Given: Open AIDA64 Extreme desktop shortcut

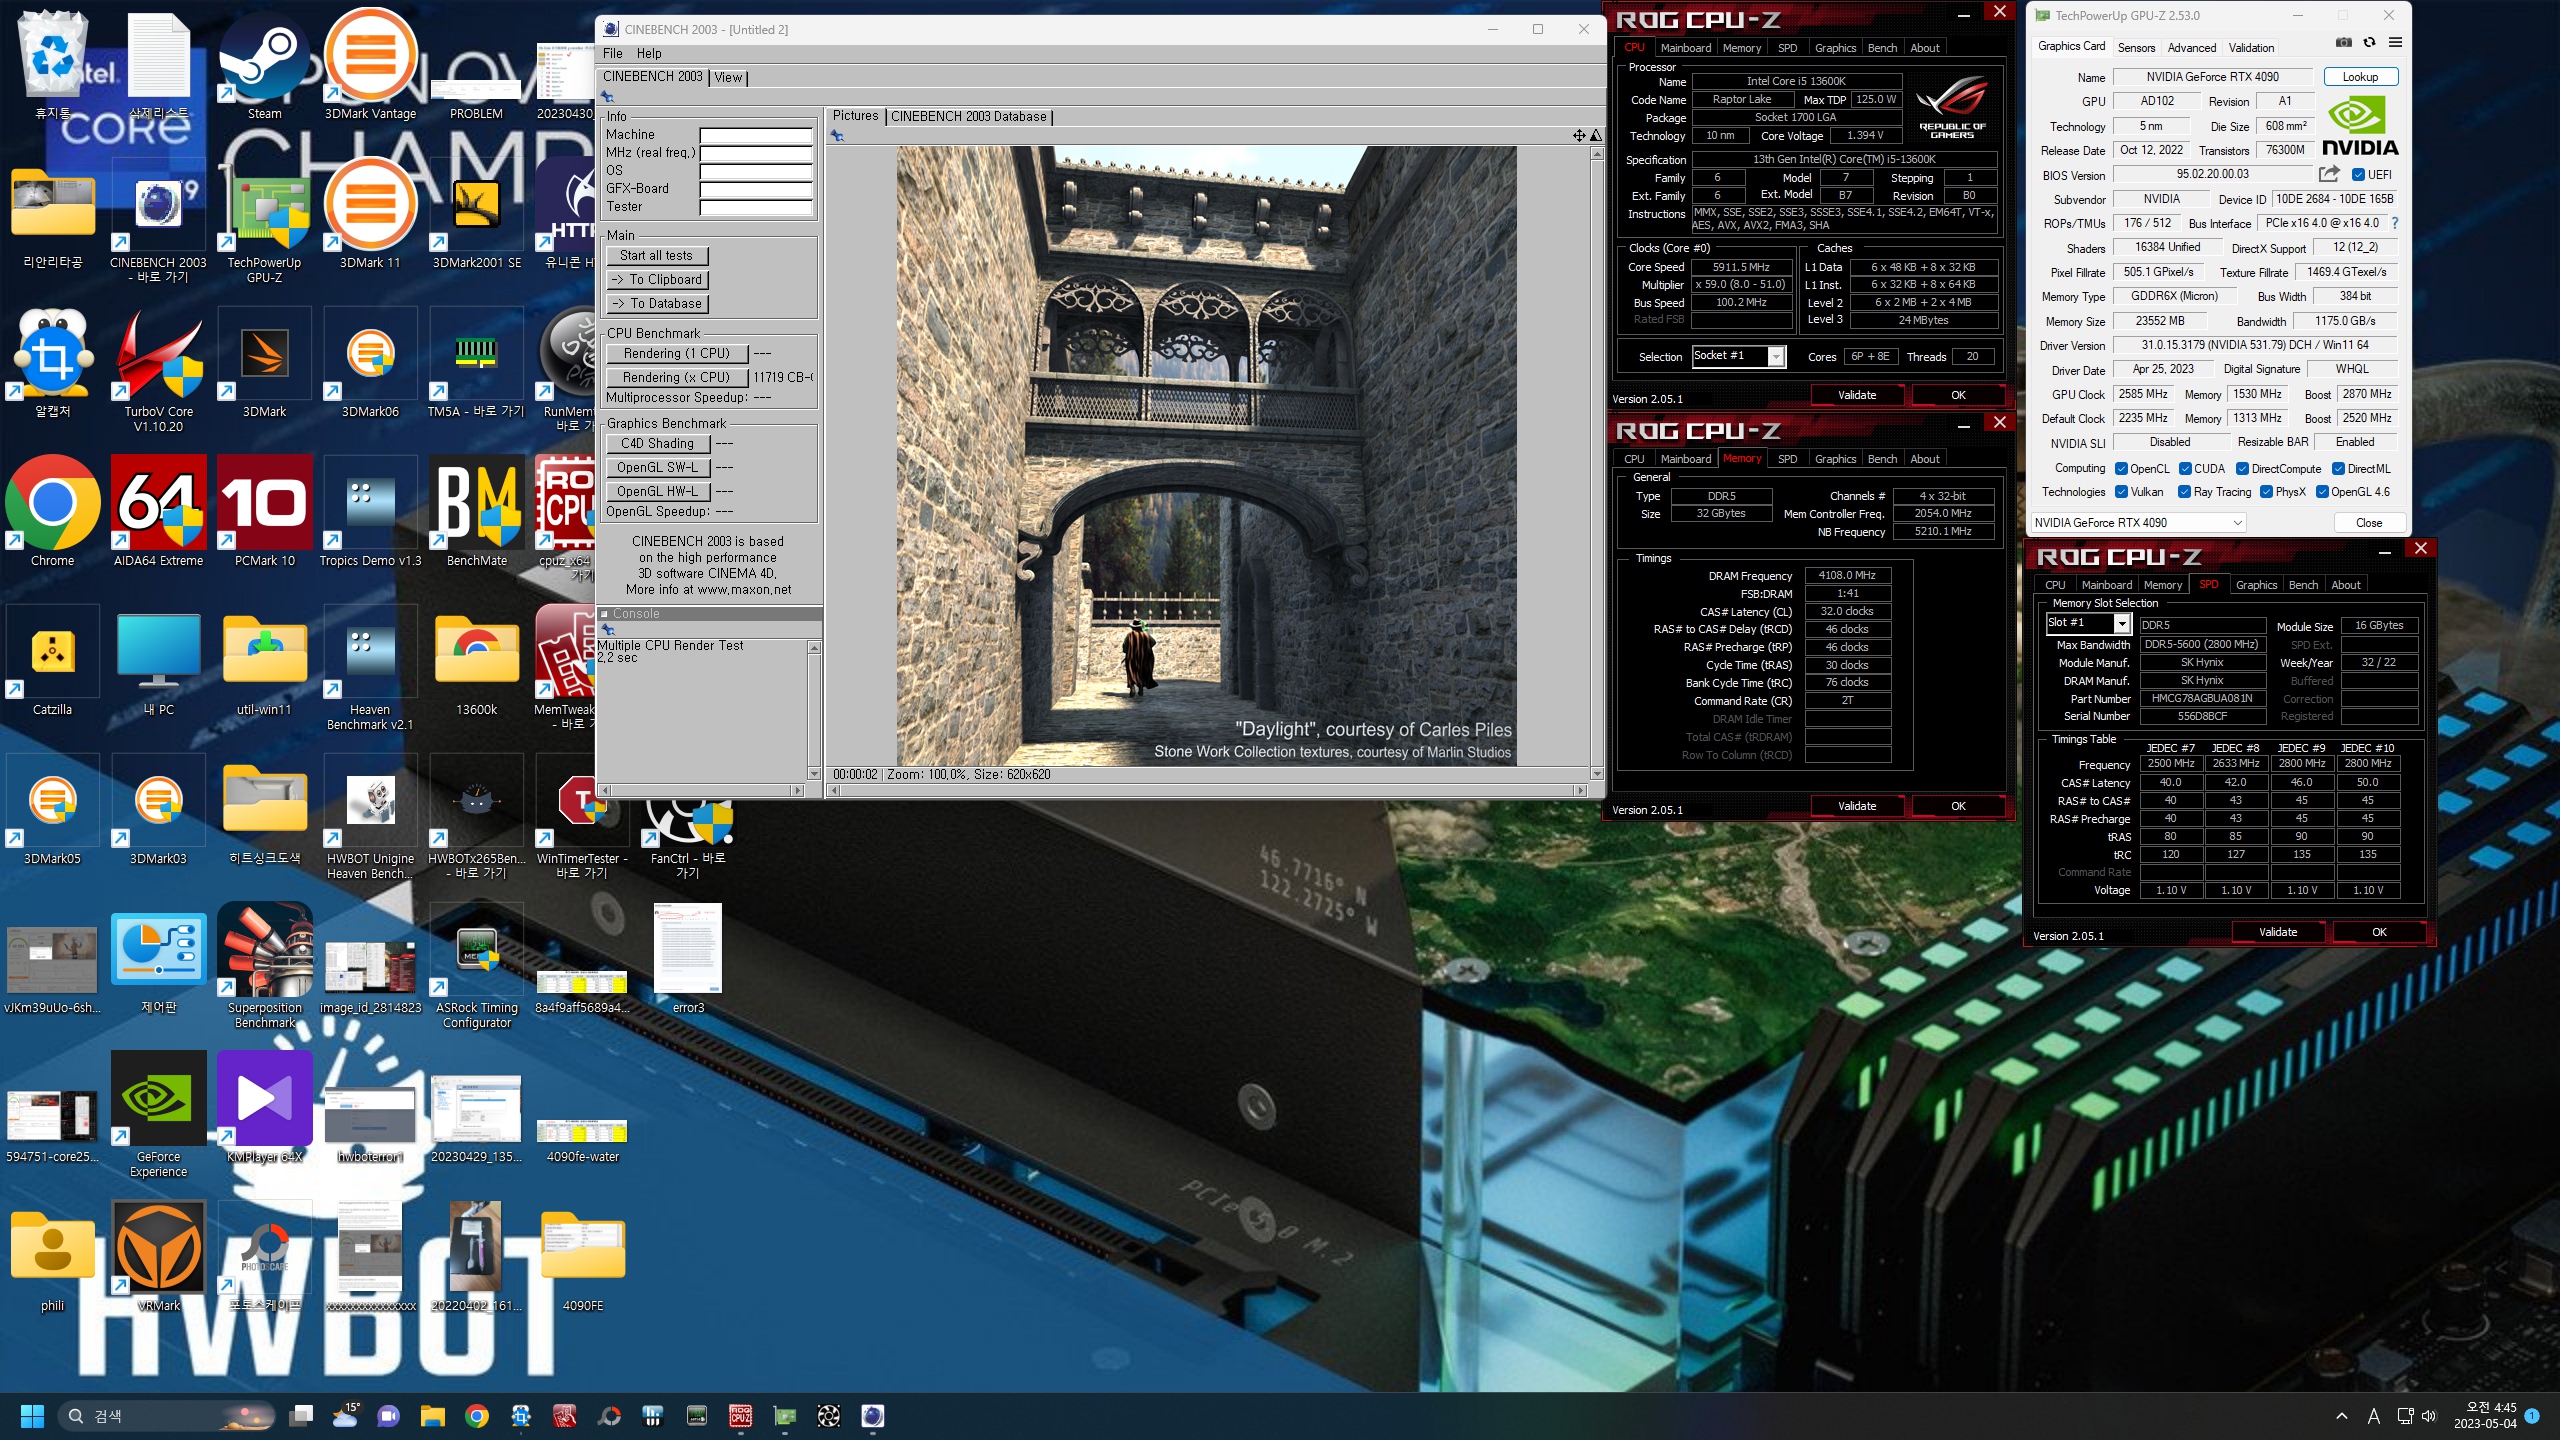Looking at the screenshot, I should click(x=158, y=510).
